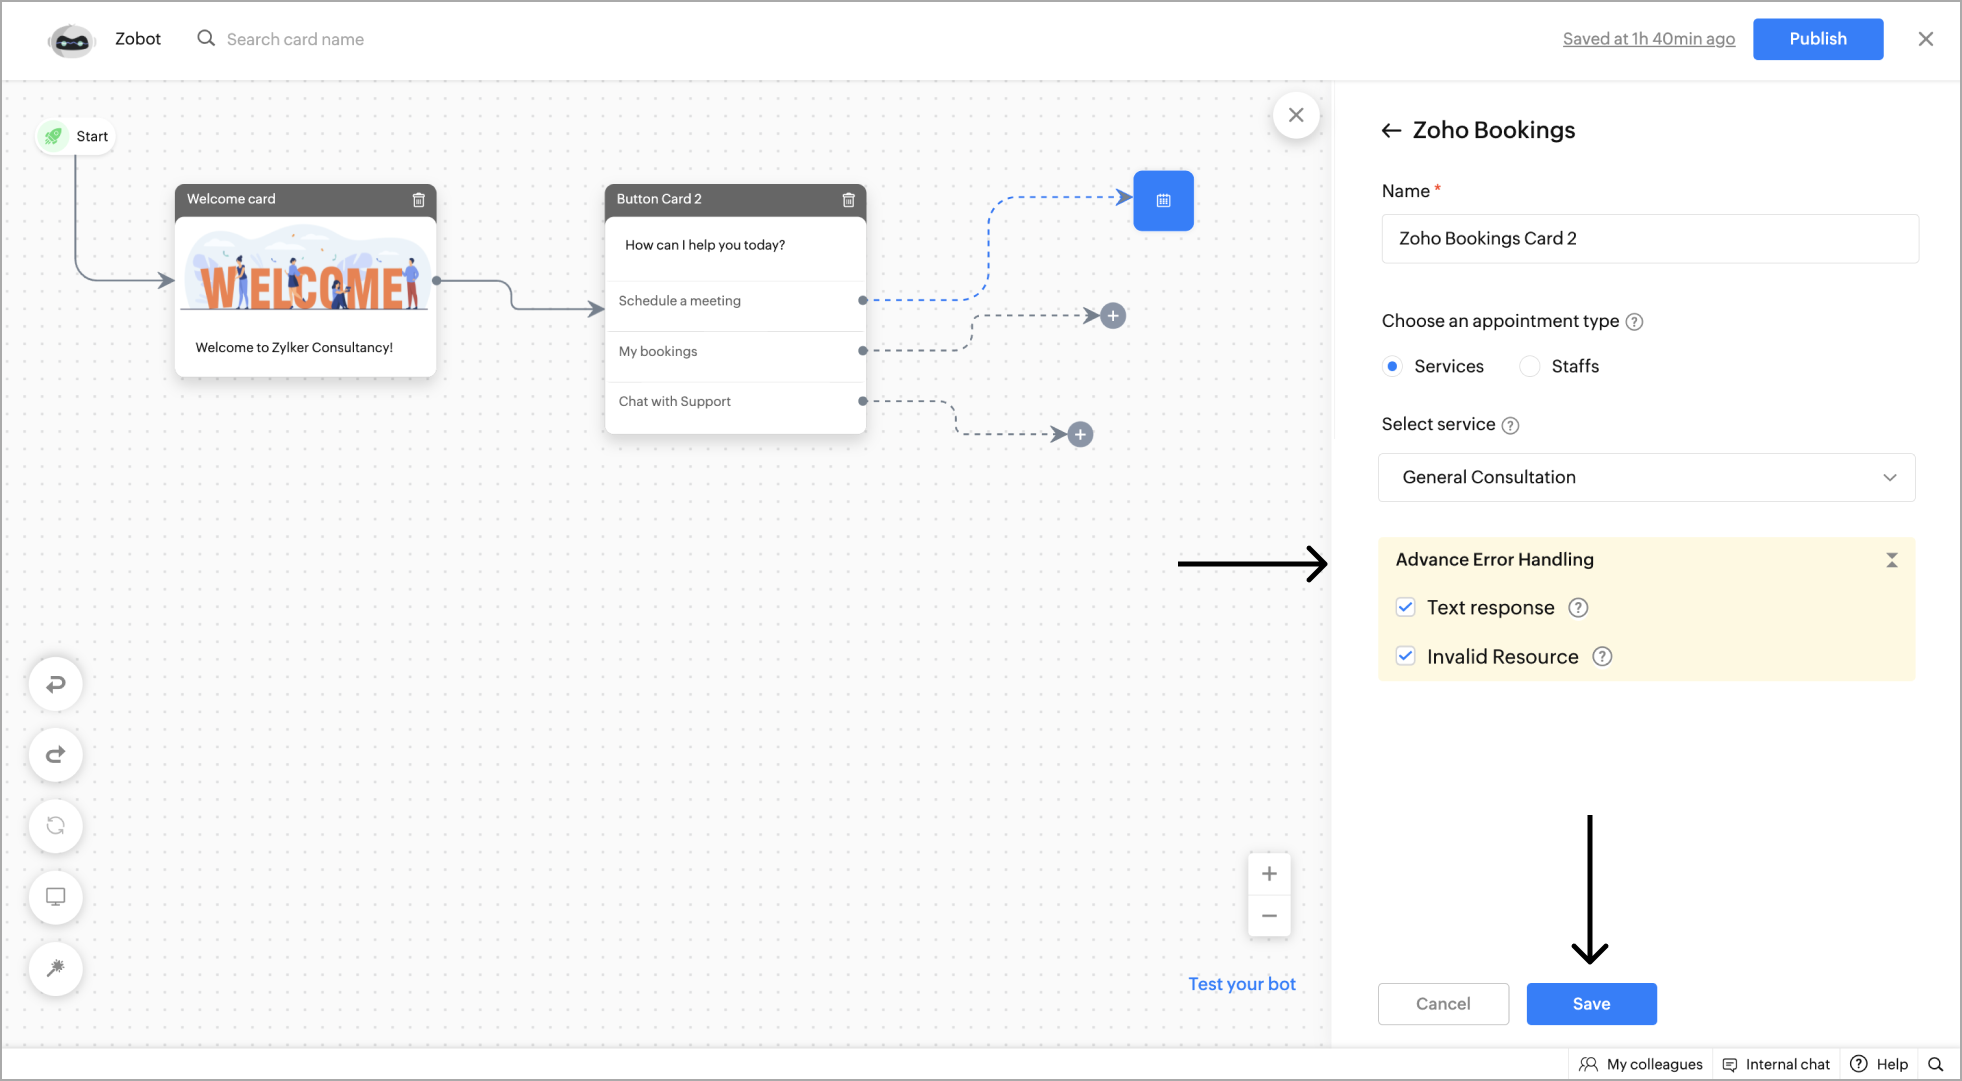Collapse the Advance Error Handling section
This screenshot has height=1081, width=1962.
click(1891, 560)
